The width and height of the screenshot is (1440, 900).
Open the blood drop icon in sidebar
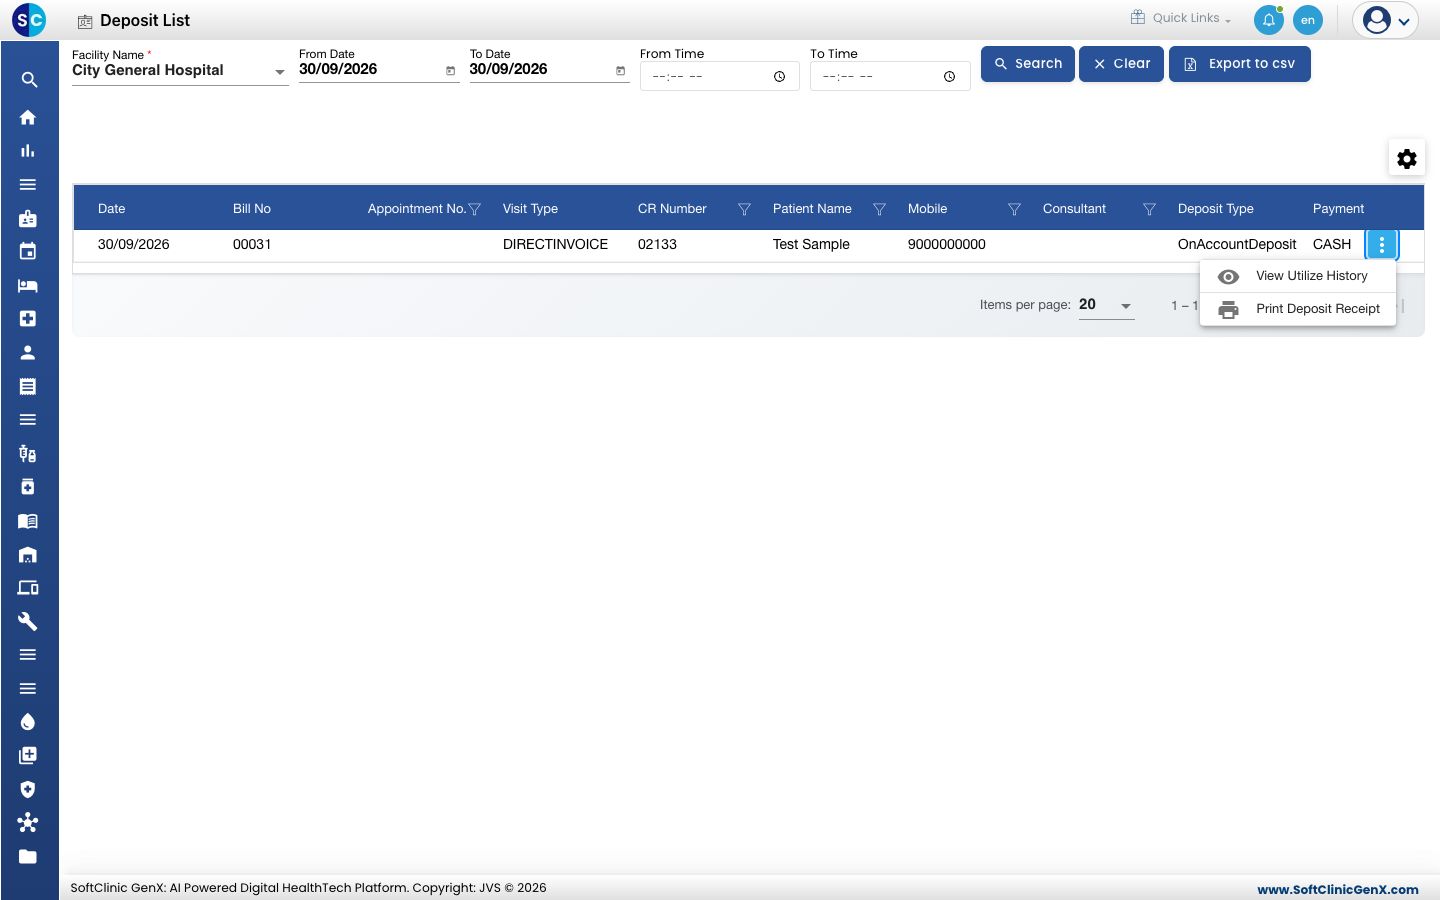pyautogui.click(x=28, y=722)
